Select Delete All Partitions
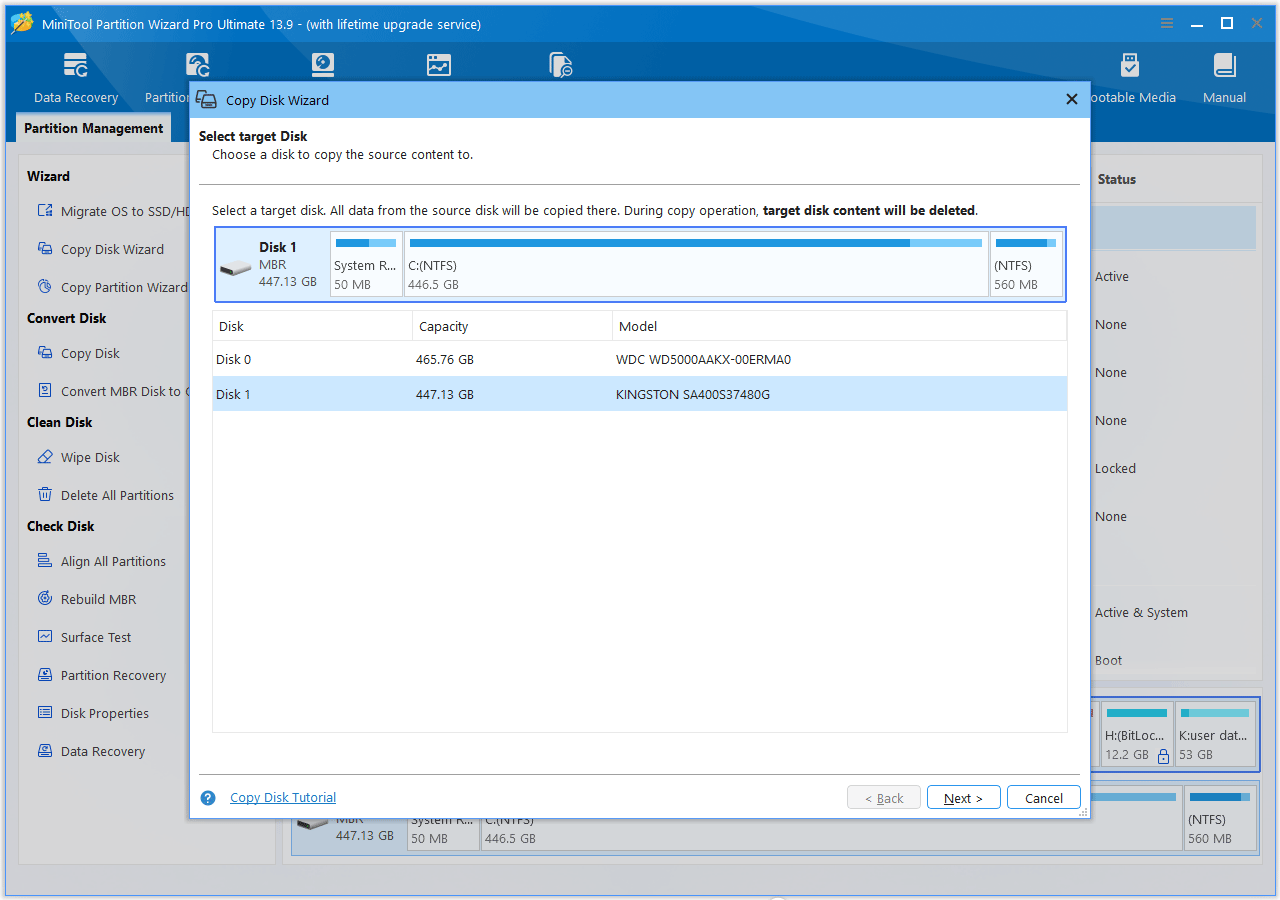The image size is (1280, 900). coord(105,495)
